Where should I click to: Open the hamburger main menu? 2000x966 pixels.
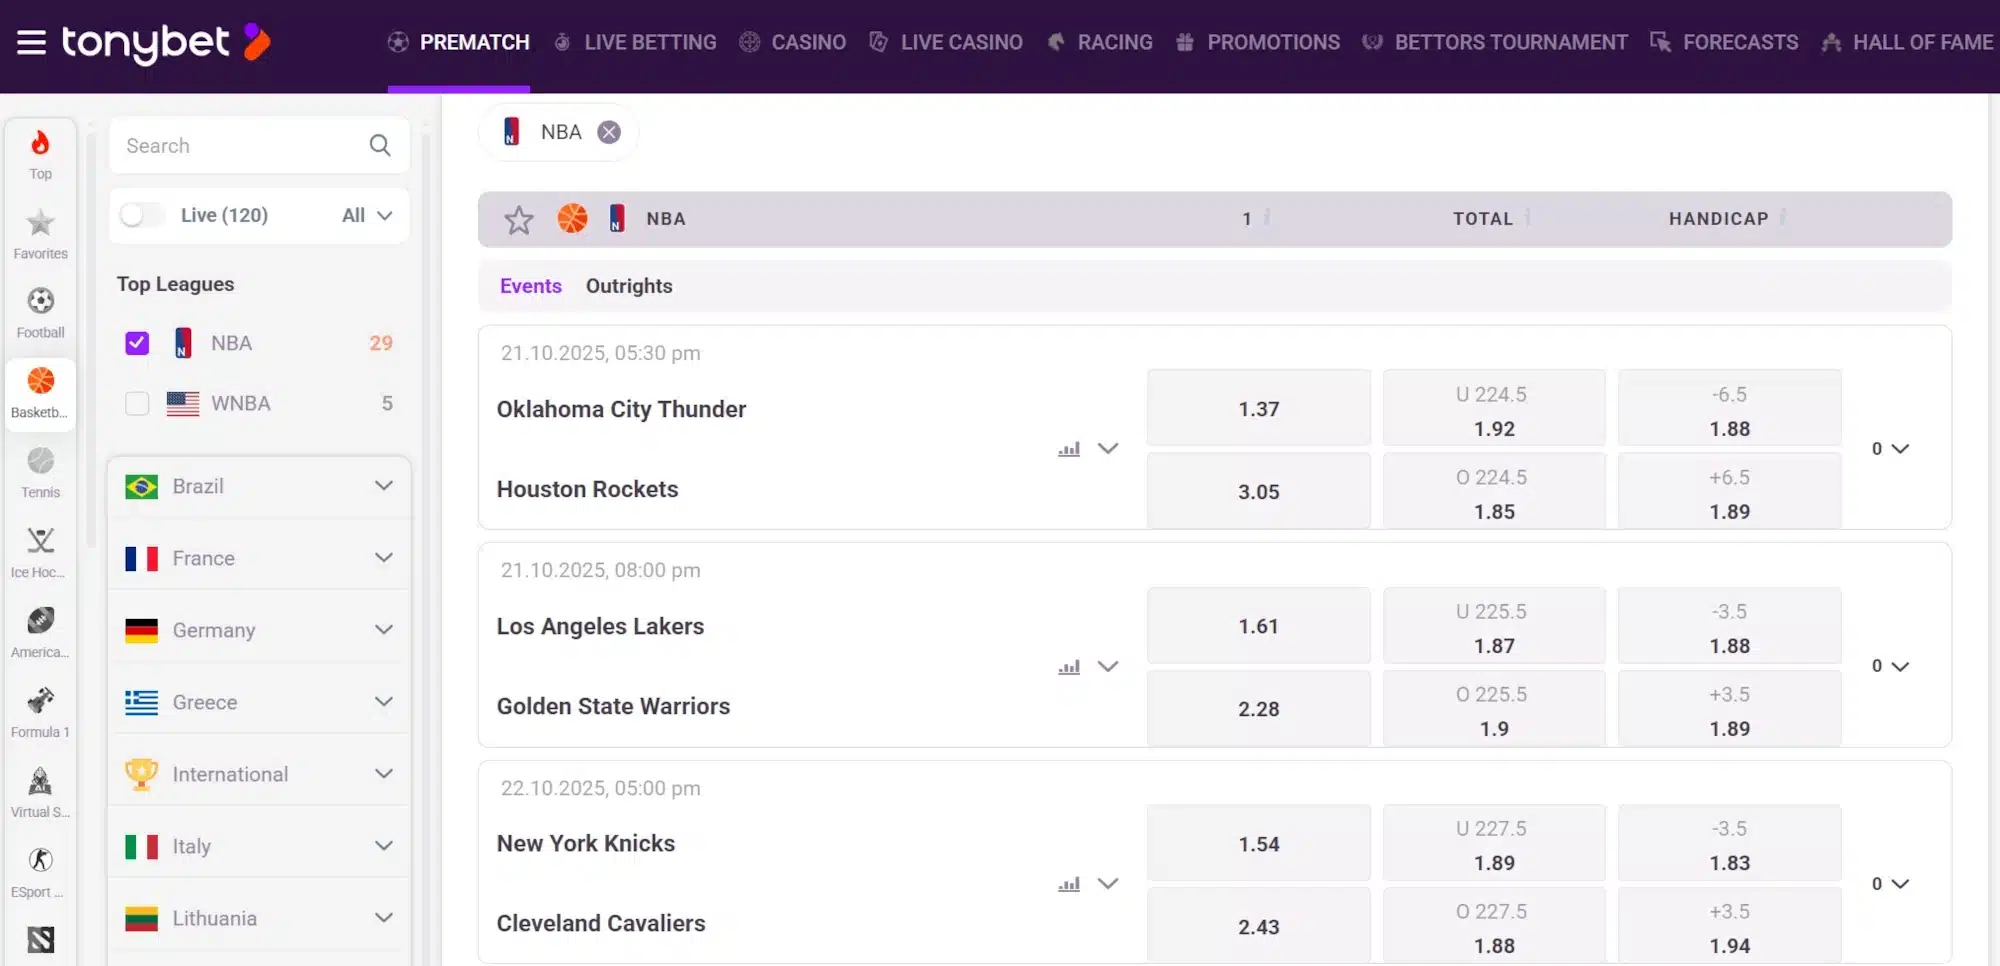[31, 42]
